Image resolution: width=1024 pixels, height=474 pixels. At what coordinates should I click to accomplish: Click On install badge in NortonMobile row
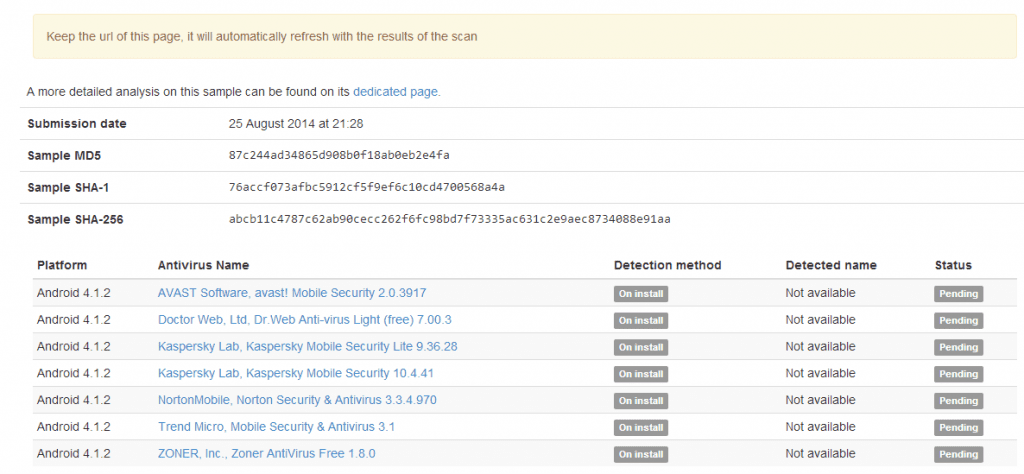641,401
